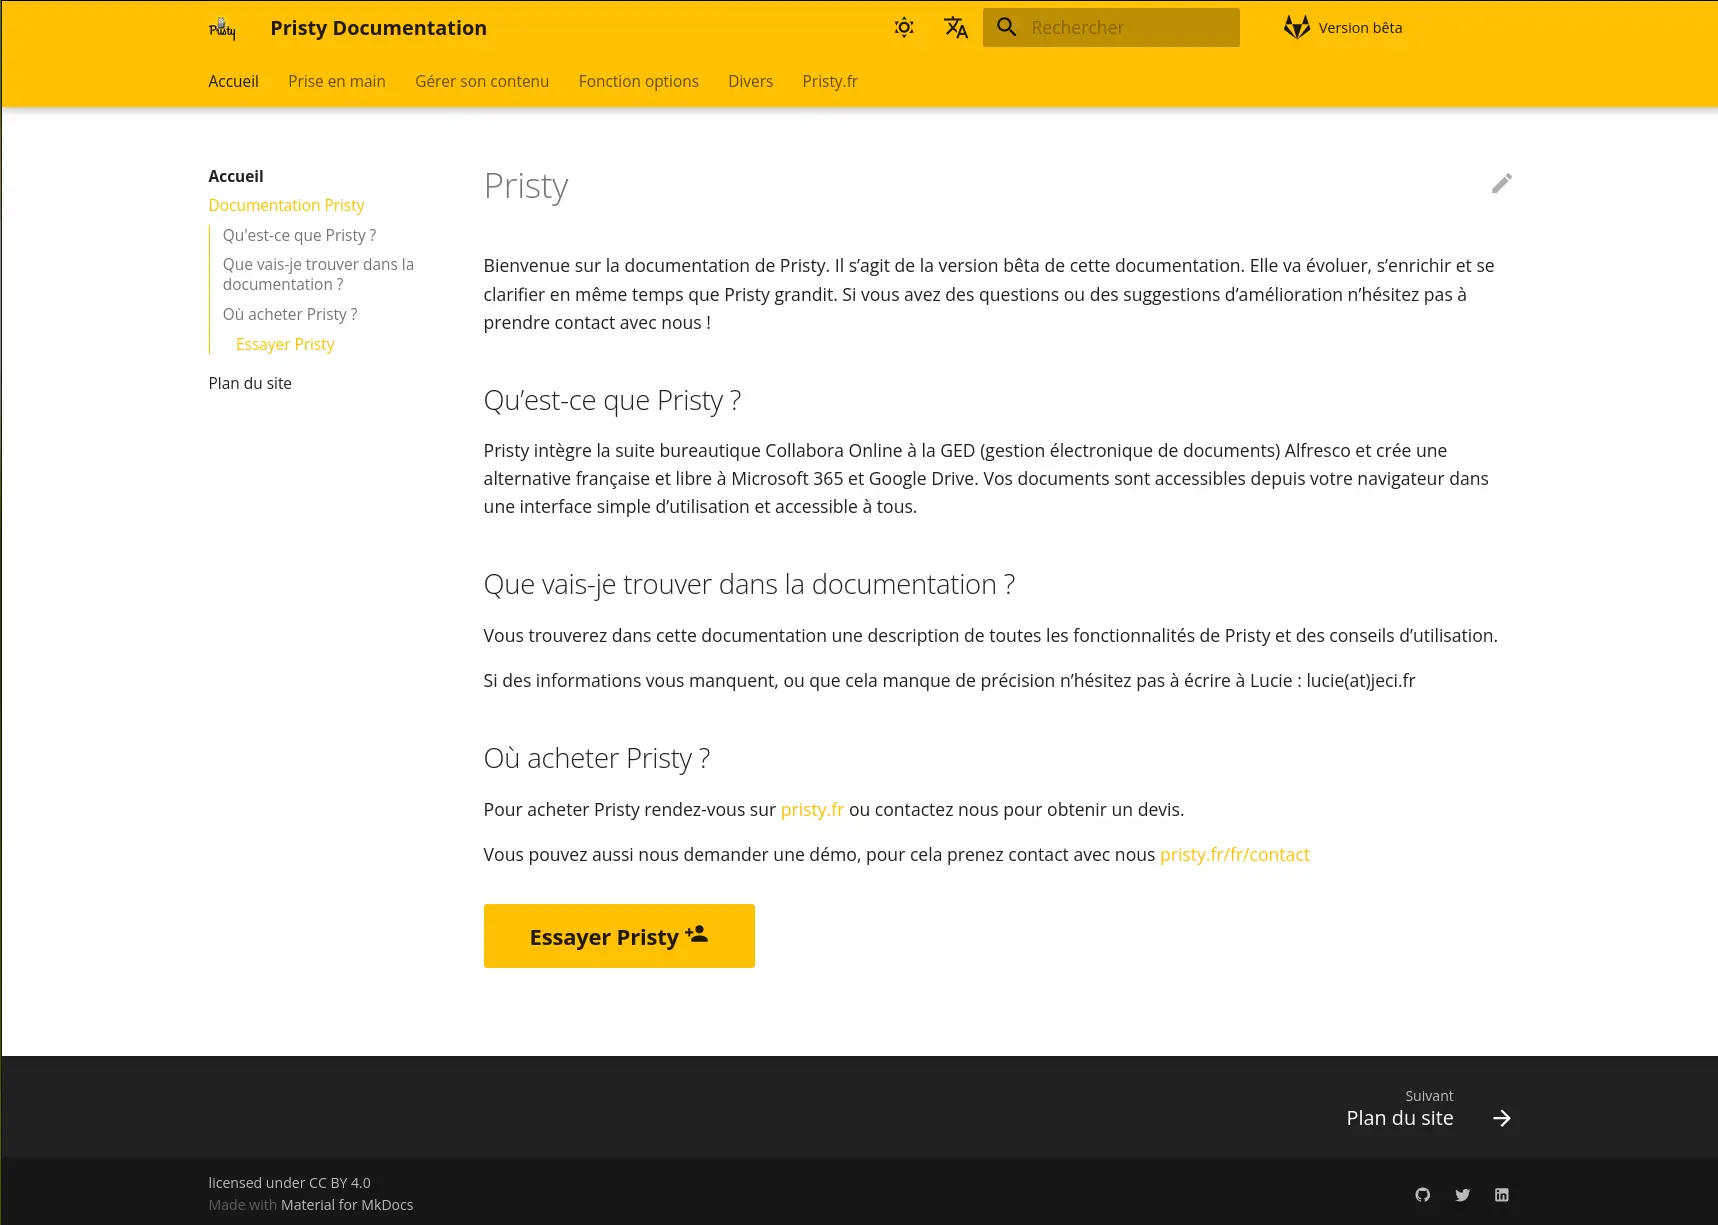
Task: Open the Twitter icon in the footer
Action: [x=1462, y=1194]
